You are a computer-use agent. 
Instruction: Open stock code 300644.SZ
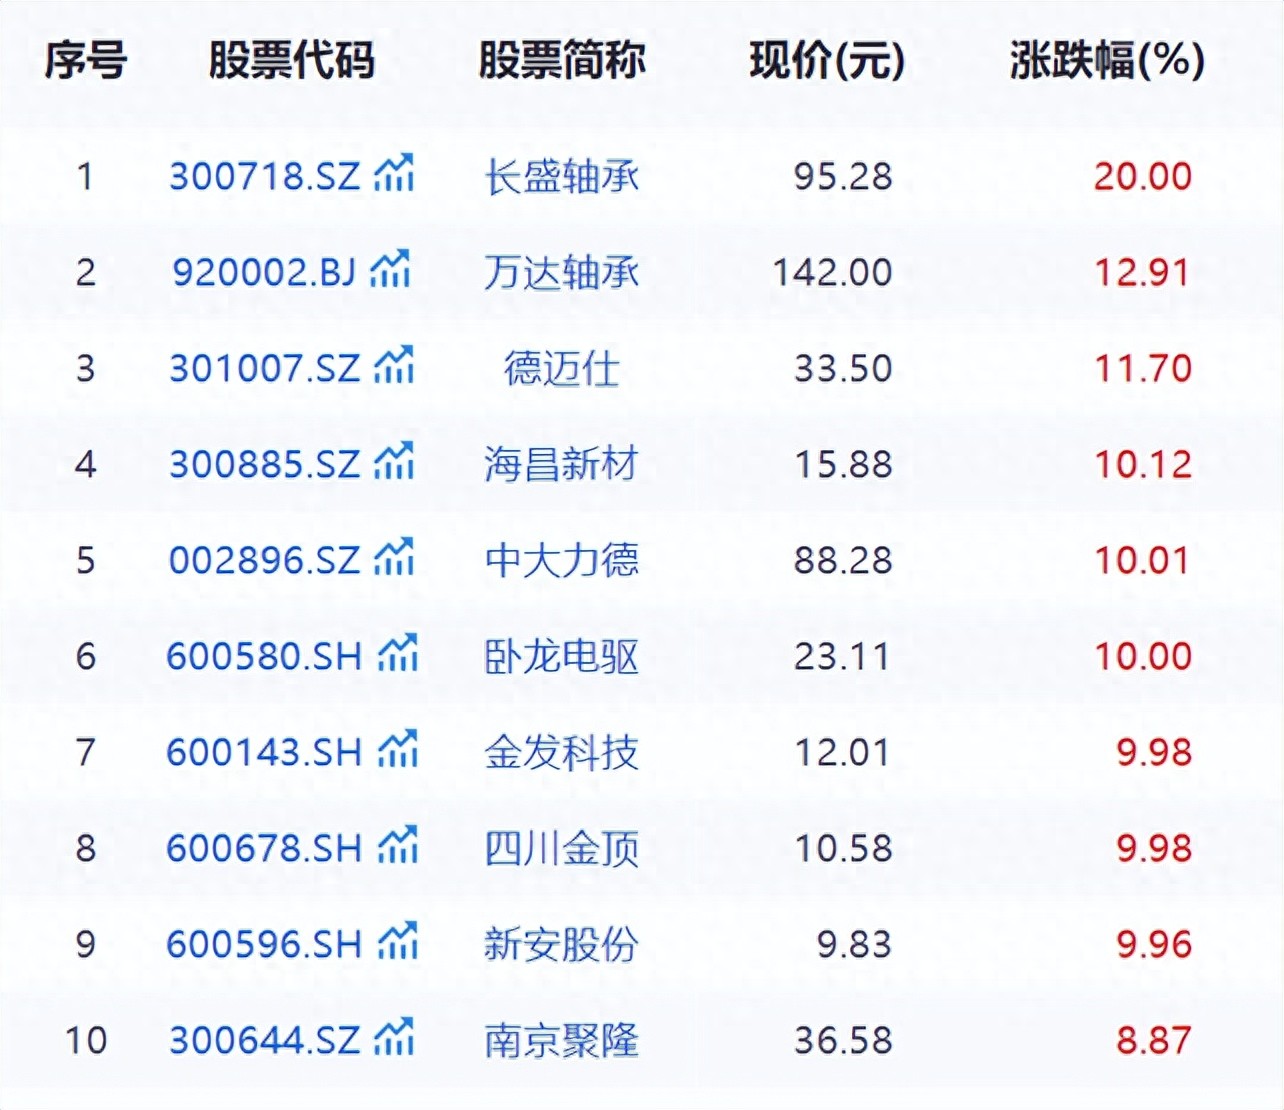click(x=264, y=1041)
